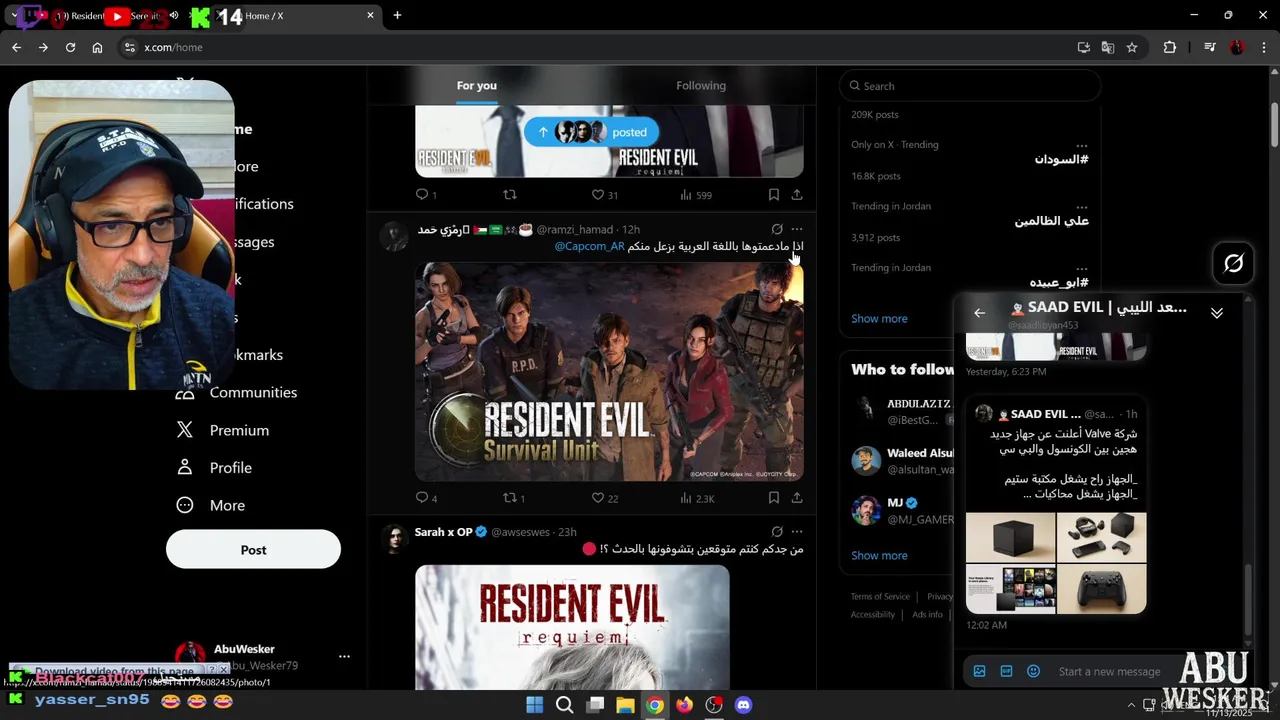1280x720 pixels.
Task: Share ramzi_hamad's Survival Unit post
Action: click(797, 497)
